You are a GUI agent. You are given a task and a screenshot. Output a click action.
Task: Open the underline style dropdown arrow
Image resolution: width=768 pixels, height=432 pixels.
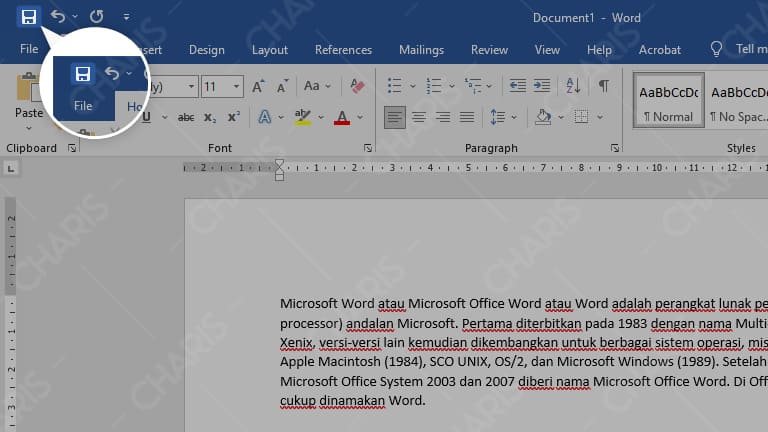coord(165,118)
